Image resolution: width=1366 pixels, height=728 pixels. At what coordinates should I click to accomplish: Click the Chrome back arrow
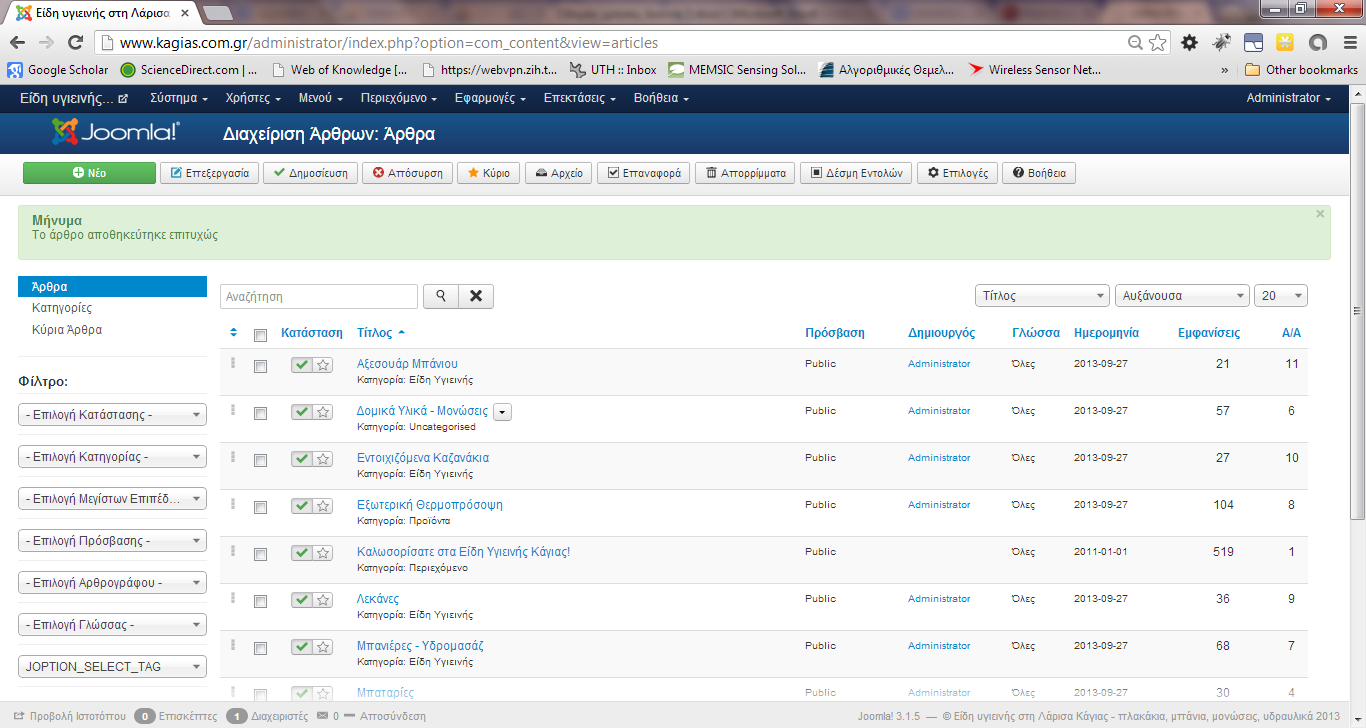click(x=17, y=43)
